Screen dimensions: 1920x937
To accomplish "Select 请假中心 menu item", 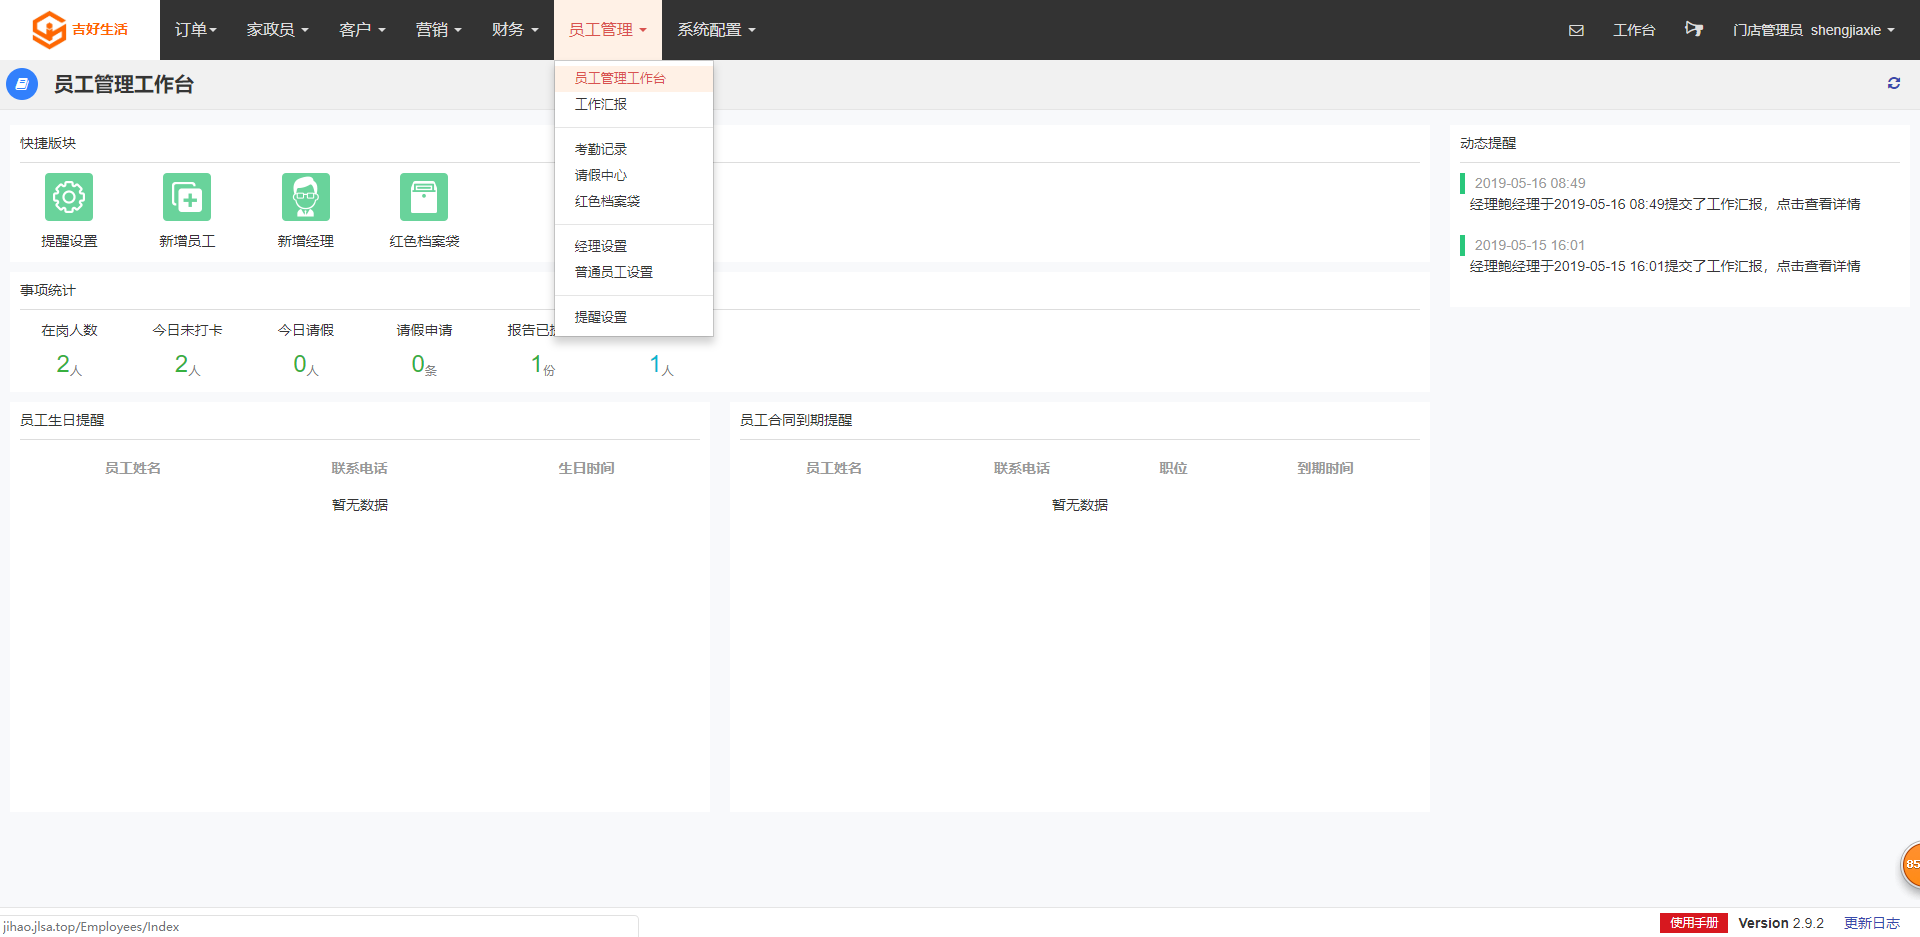I will [634, 175].
